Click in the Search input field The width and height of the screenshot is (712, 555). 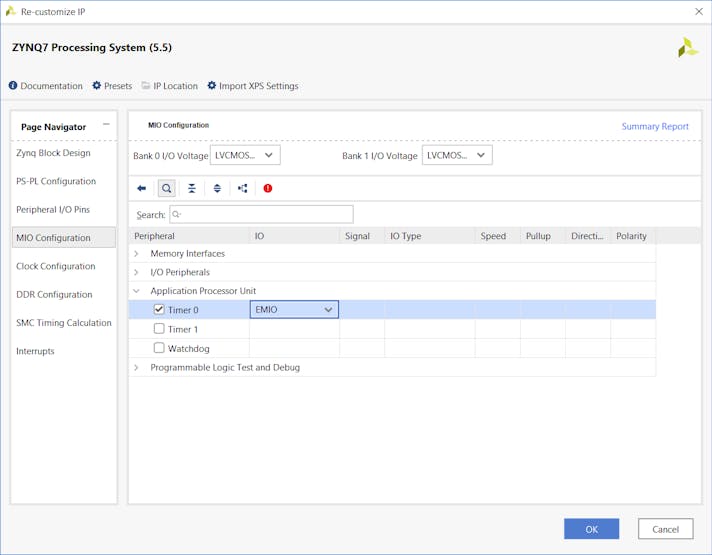point(262,214)
